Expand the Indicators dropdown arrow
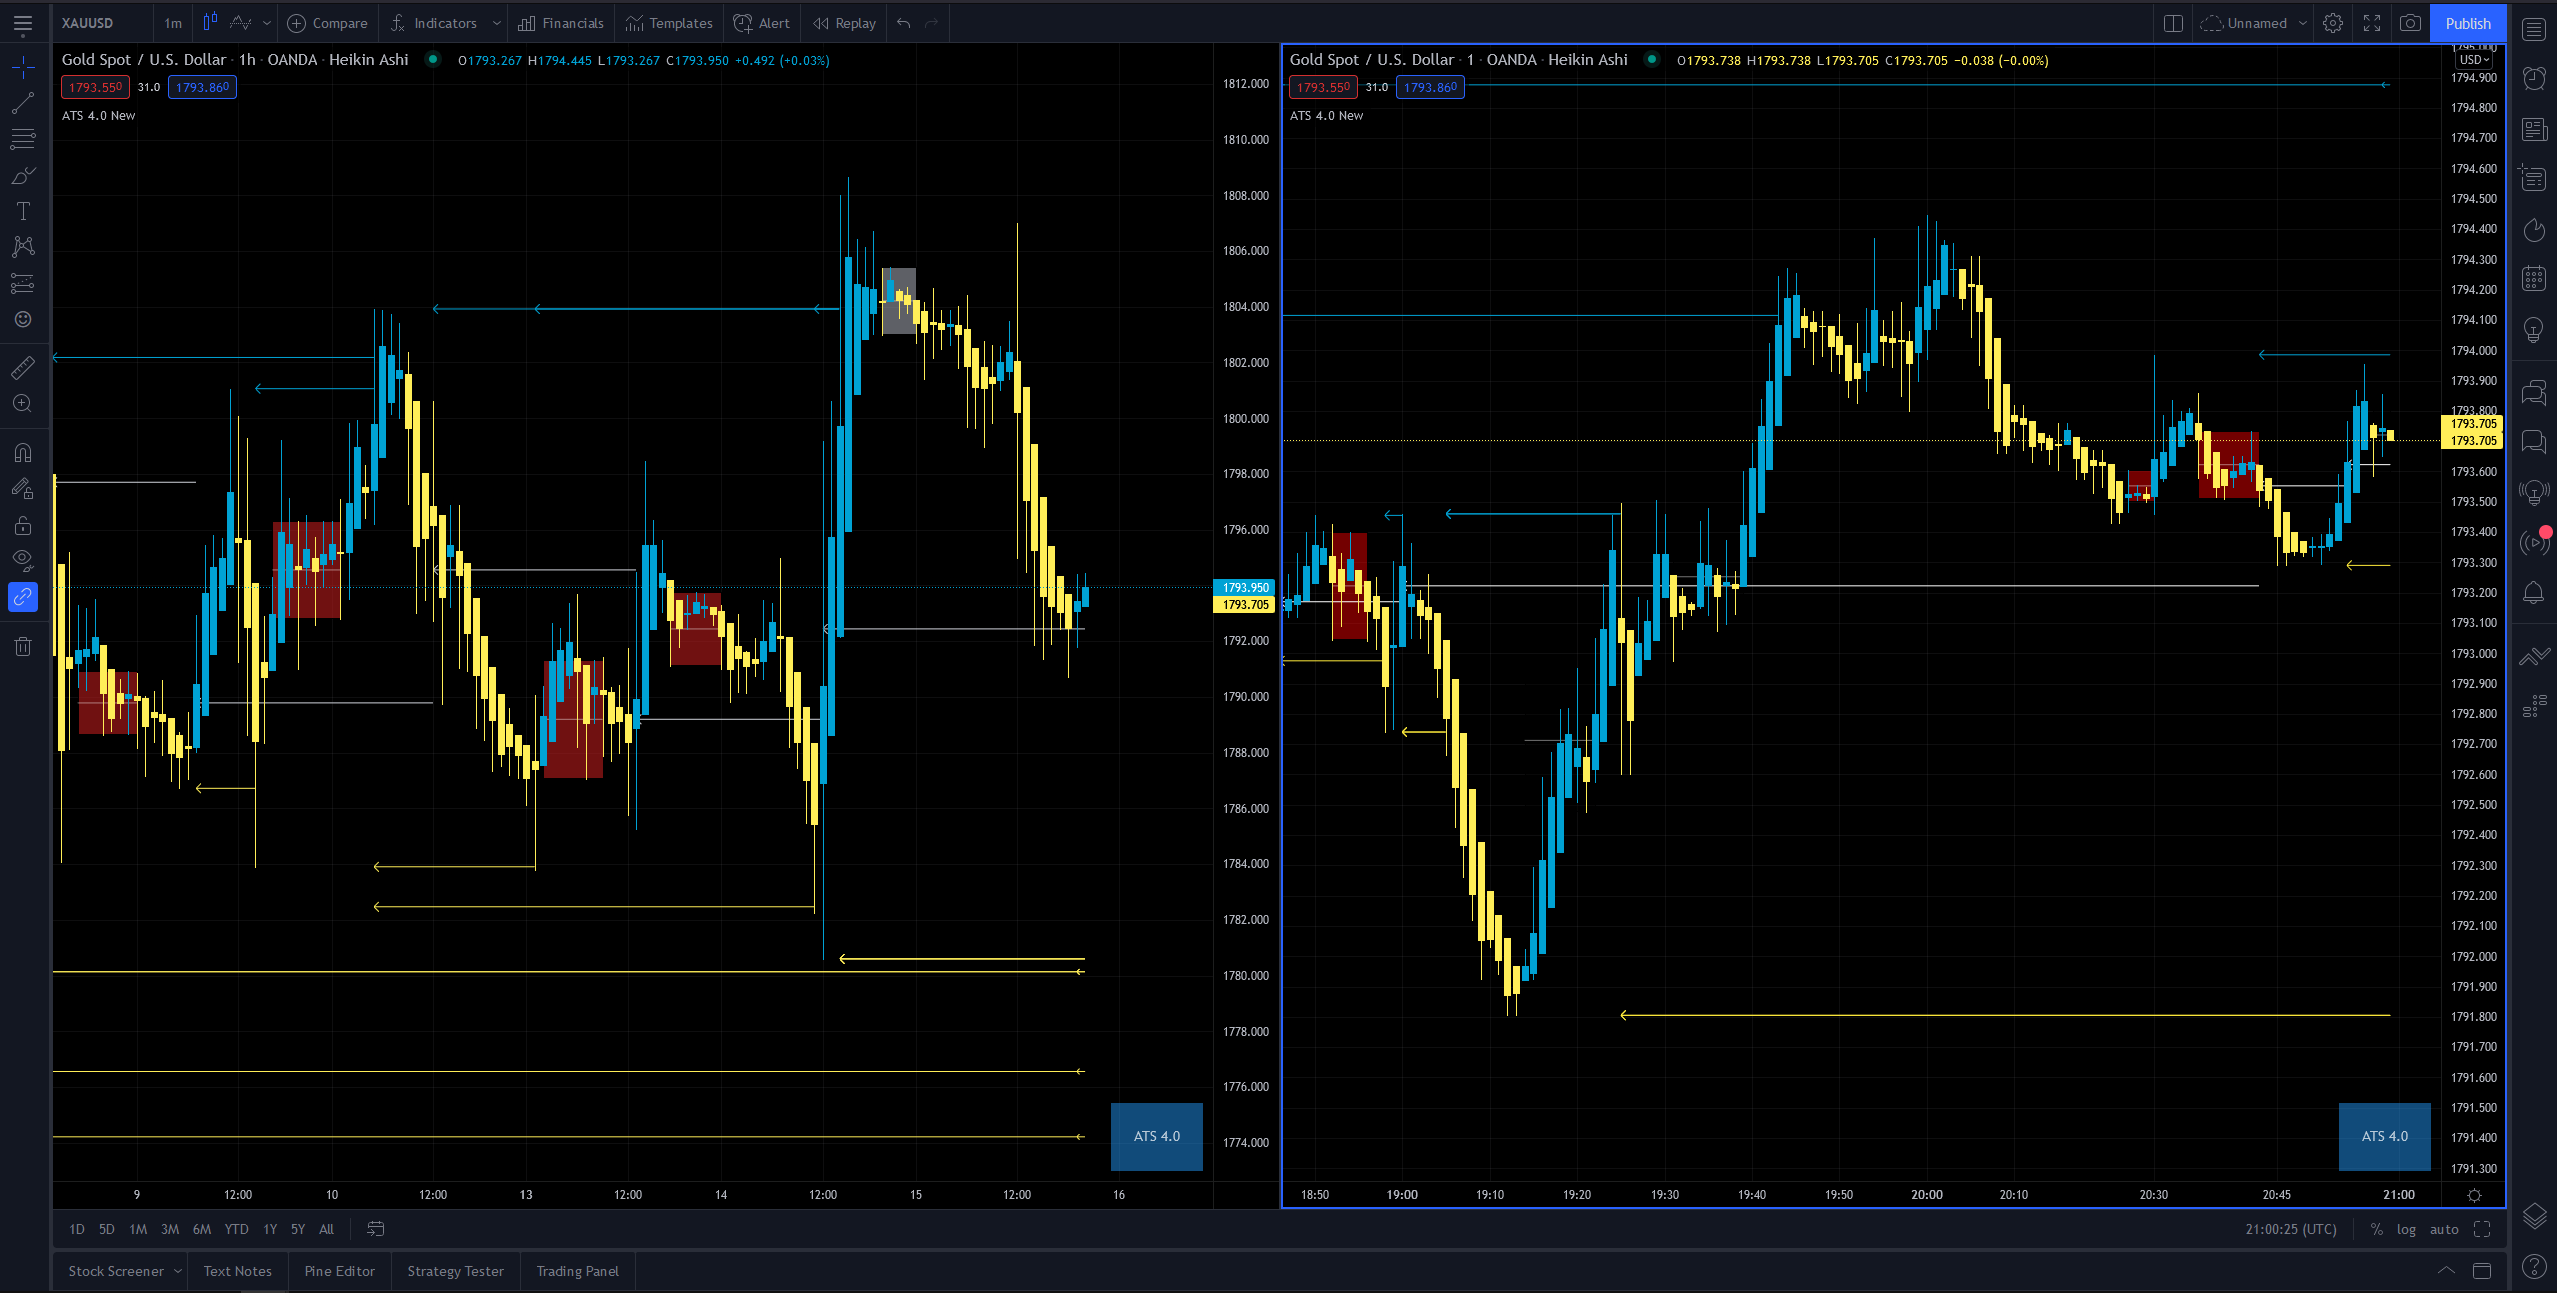The image size is (2557, 1293). (496, 23)
